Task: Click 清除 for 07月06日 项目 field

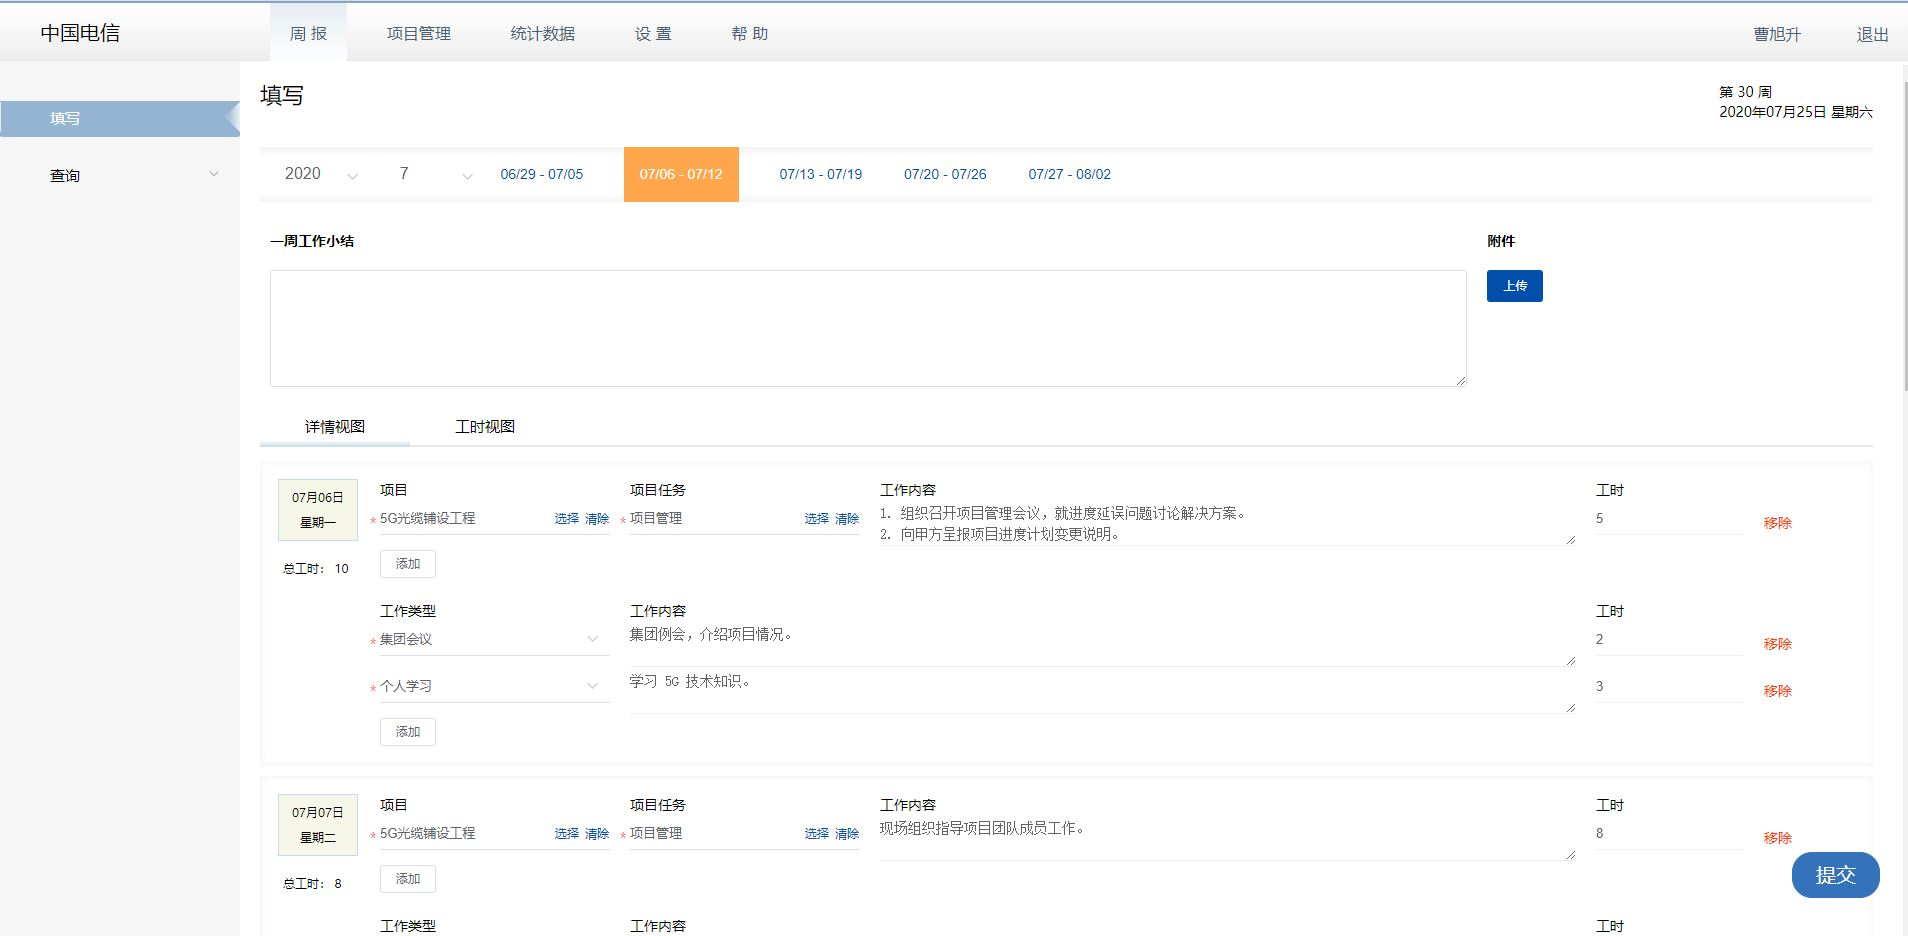Action: point(597,519)
